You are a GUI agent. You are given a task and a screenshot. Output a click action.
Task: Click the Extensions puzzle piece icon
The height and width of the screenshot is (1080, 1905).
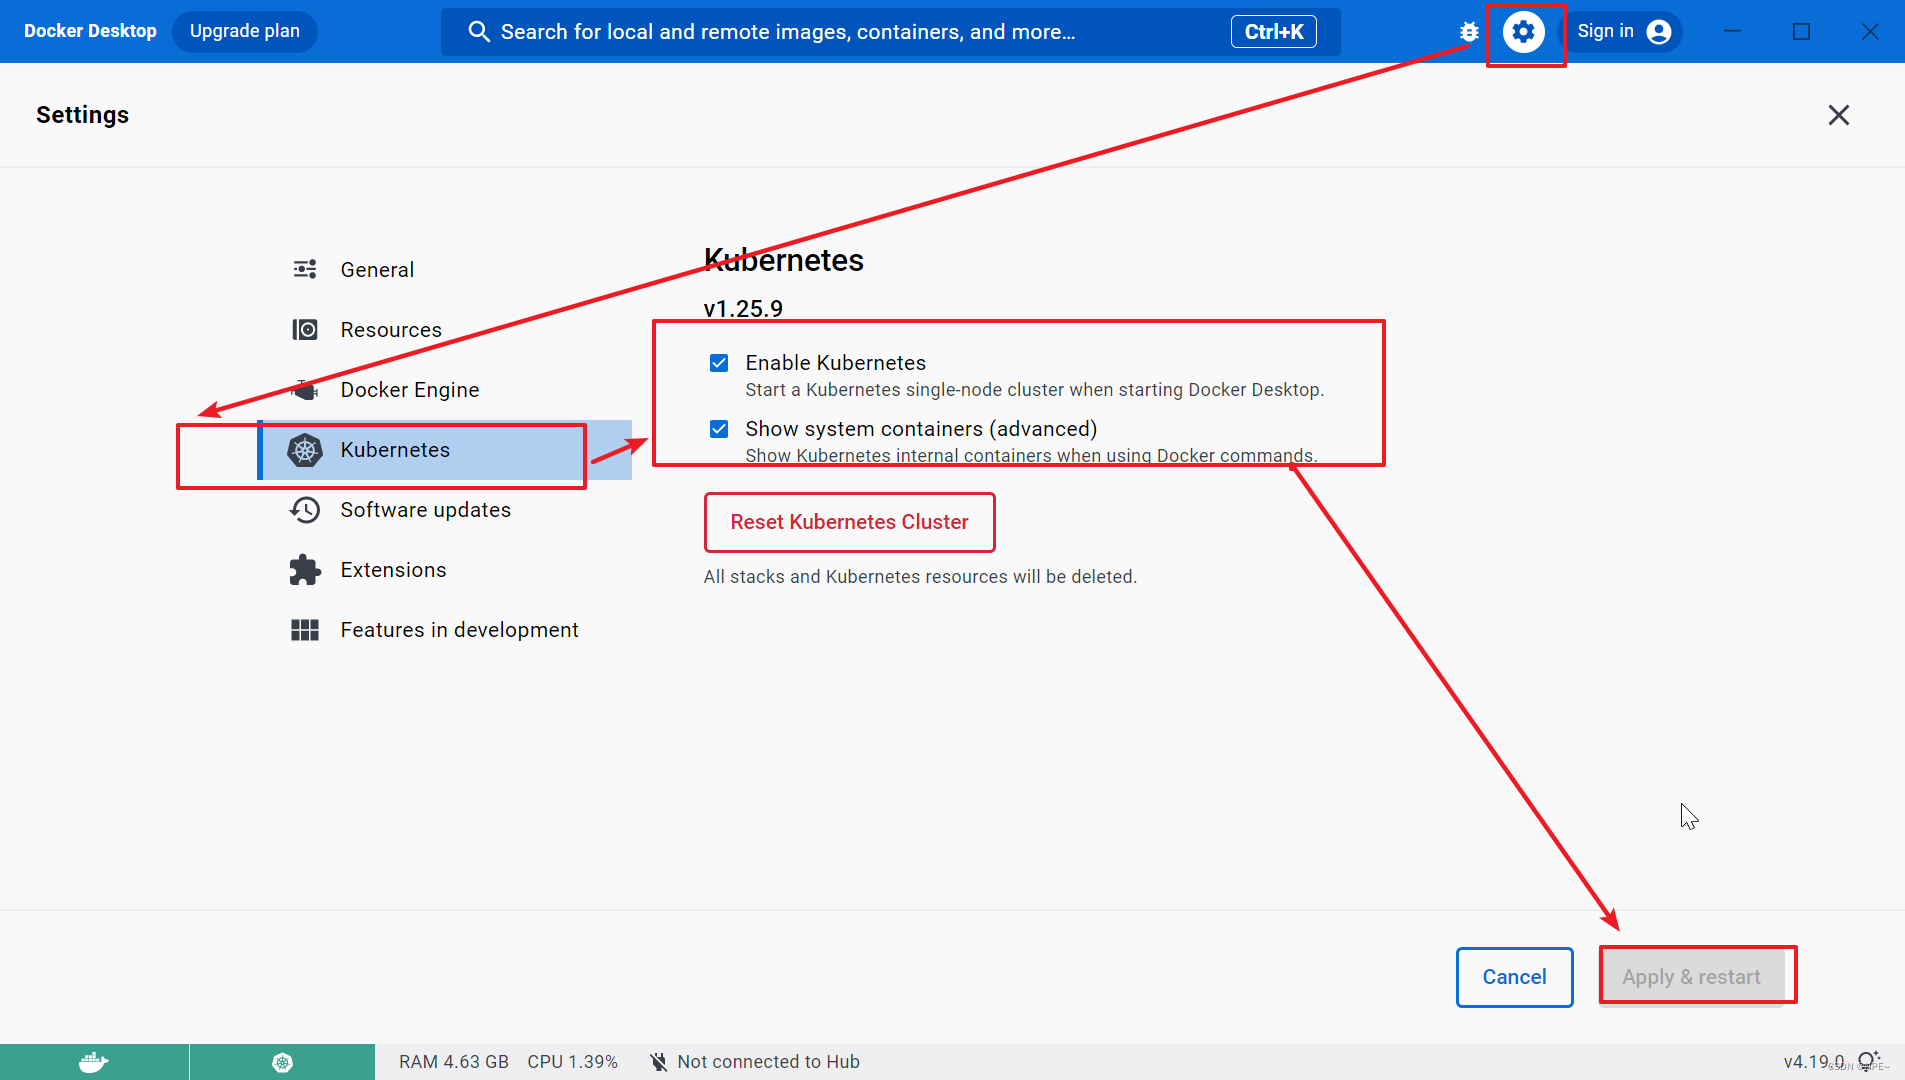click(305, 570)
